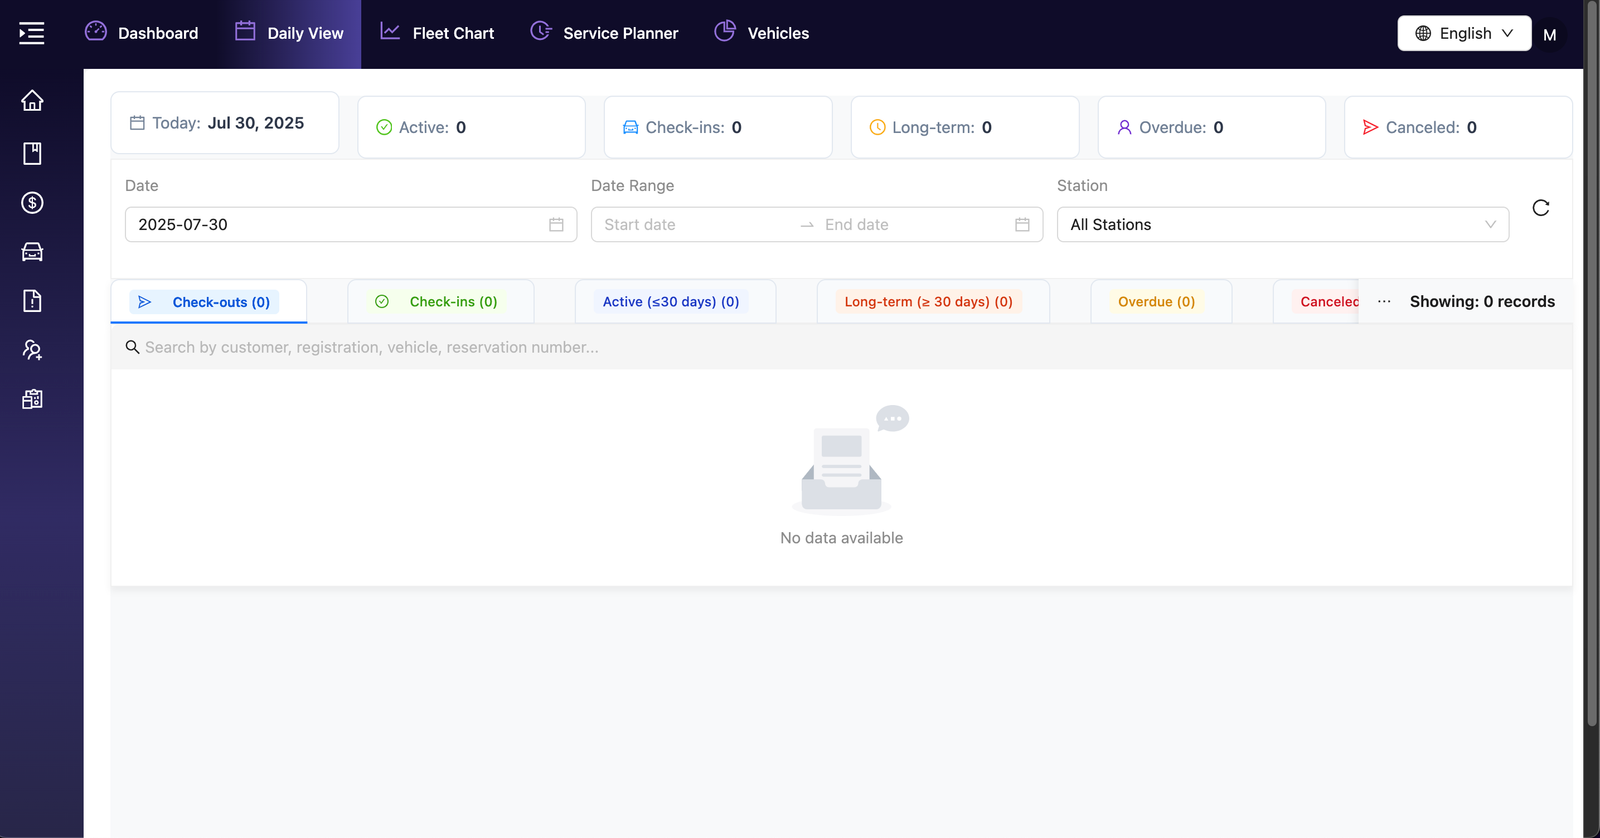Viewport: 1600px width, 838px height.
Task: Click the home icon in sidebar
Action: [x=32, y=101]
